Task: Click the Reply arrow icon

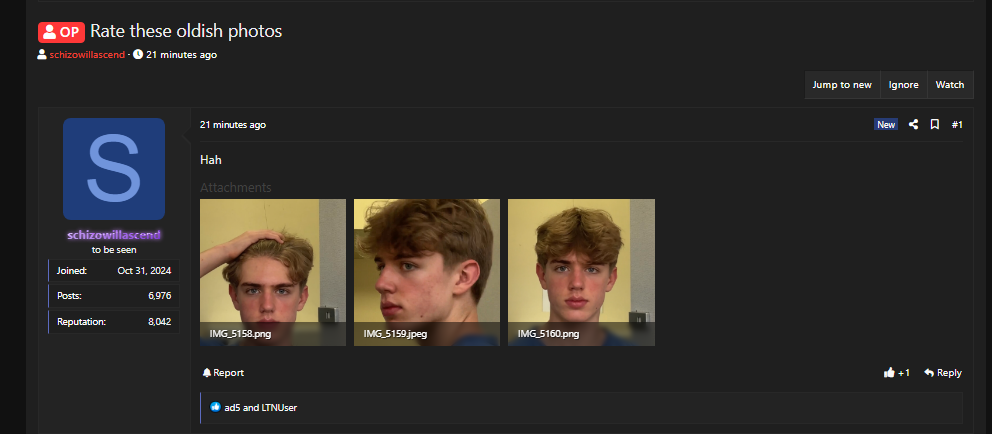Action: pyautogui.click(x=929, y=373)
